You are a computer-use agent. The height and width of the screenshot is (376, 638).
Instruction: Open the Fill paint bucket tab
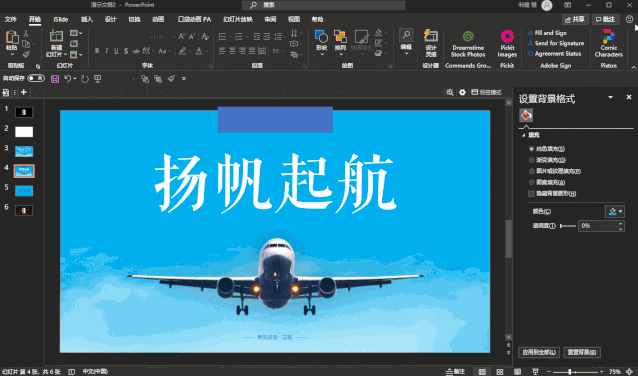tap(526, 116)
